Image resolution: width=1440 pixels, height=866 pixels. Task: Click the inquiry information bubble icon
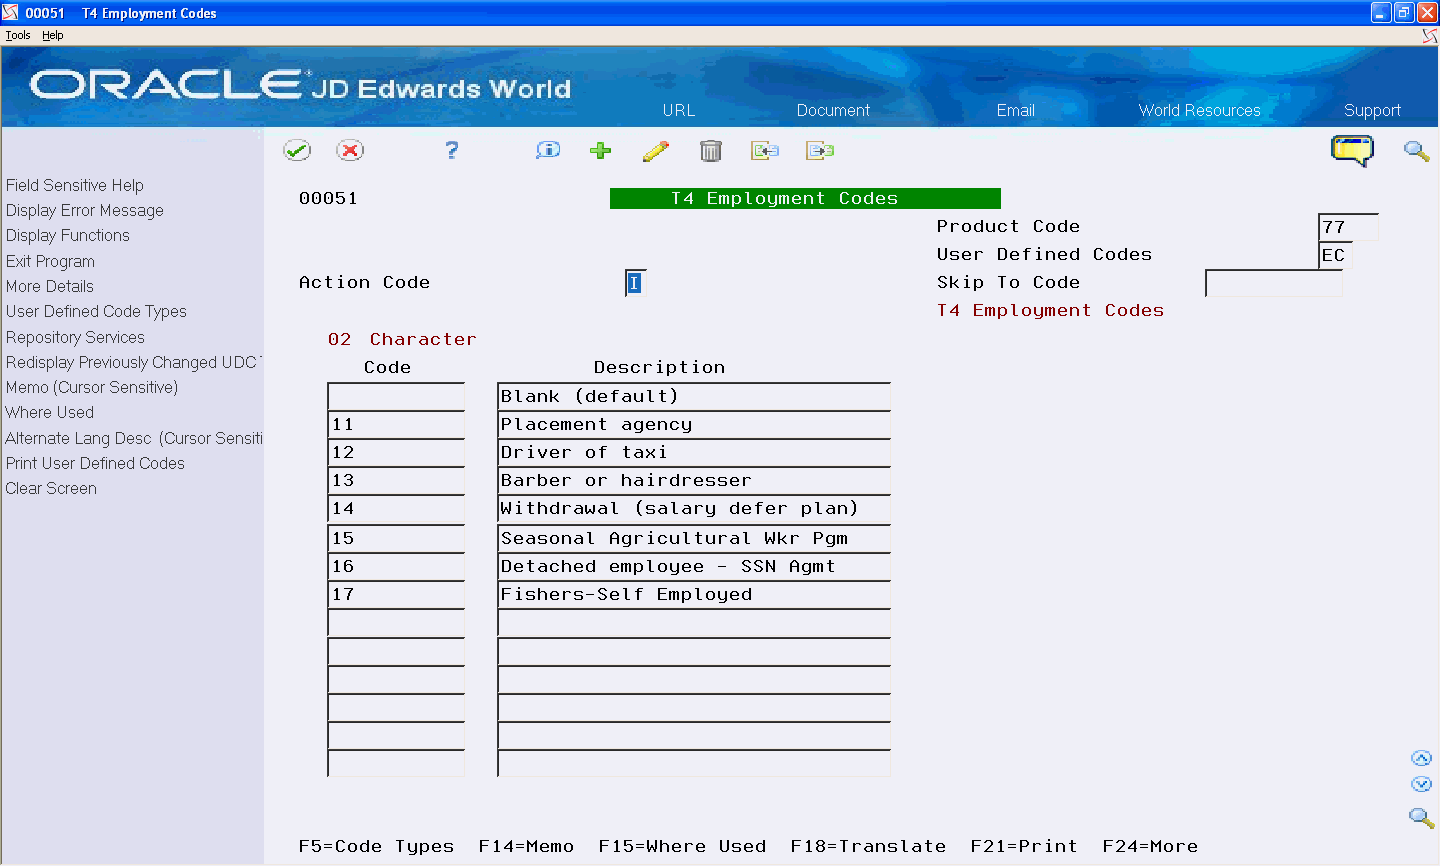click(x=547, y=150)
